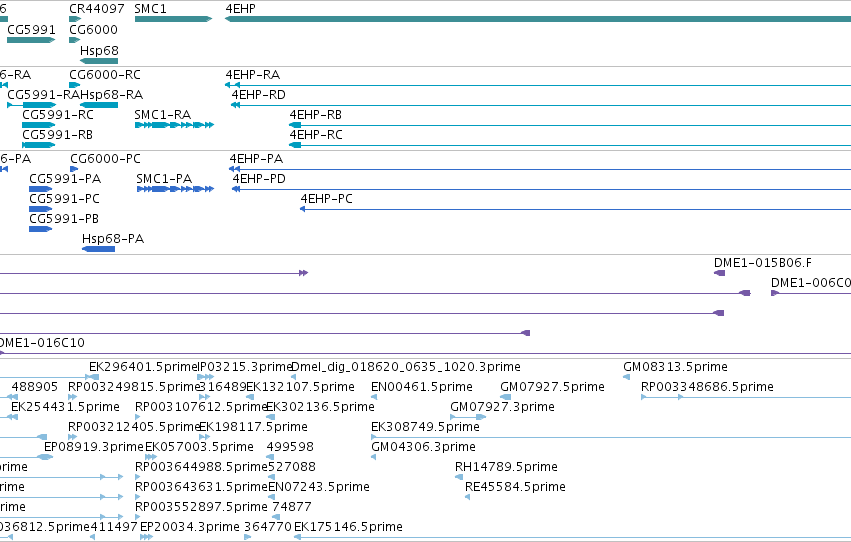Screen dimensions: 851x542
Task: Click the 411497 feature label
Action: click(114, 527)
